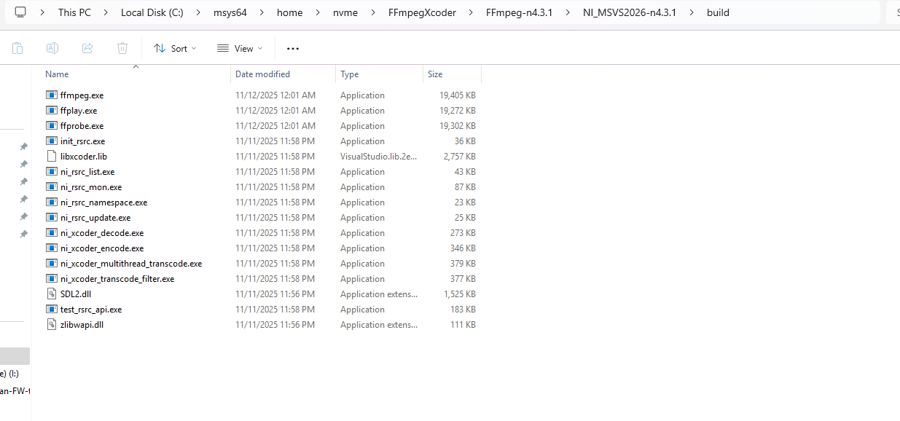Image resolution: width=900 pixels, height=421 pixels.
Task: Click the 19,405 KB size cell
Action: coord(457,95)
